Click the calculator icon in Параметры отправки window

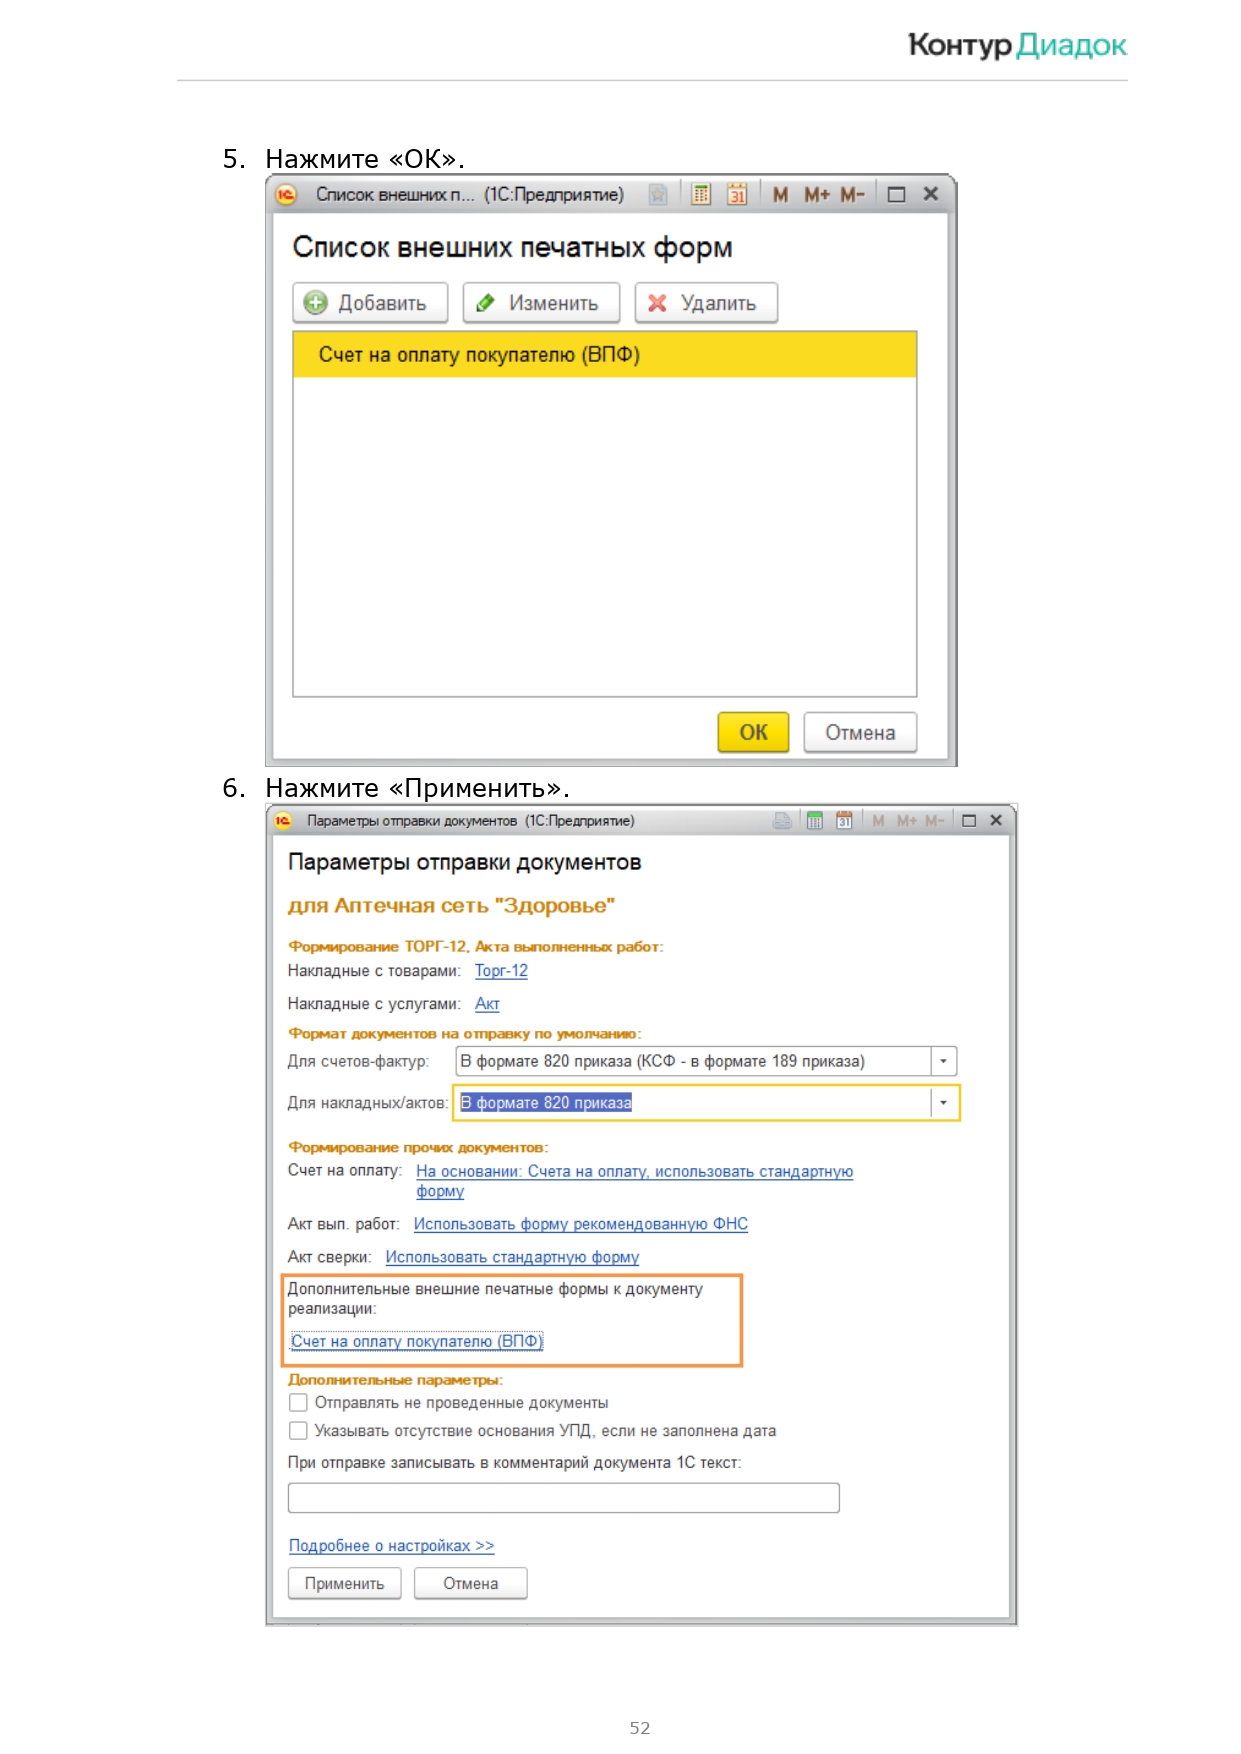[815, 821]
